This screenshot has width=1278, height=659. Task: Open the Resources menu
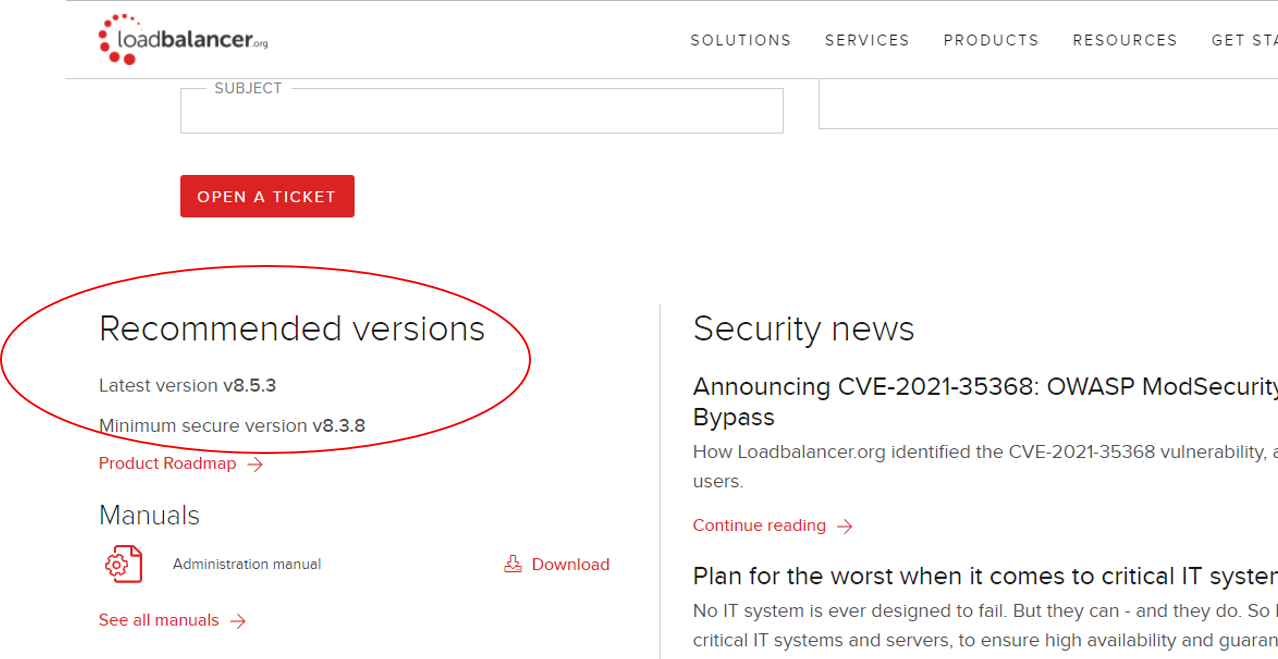pos(1125,41)
